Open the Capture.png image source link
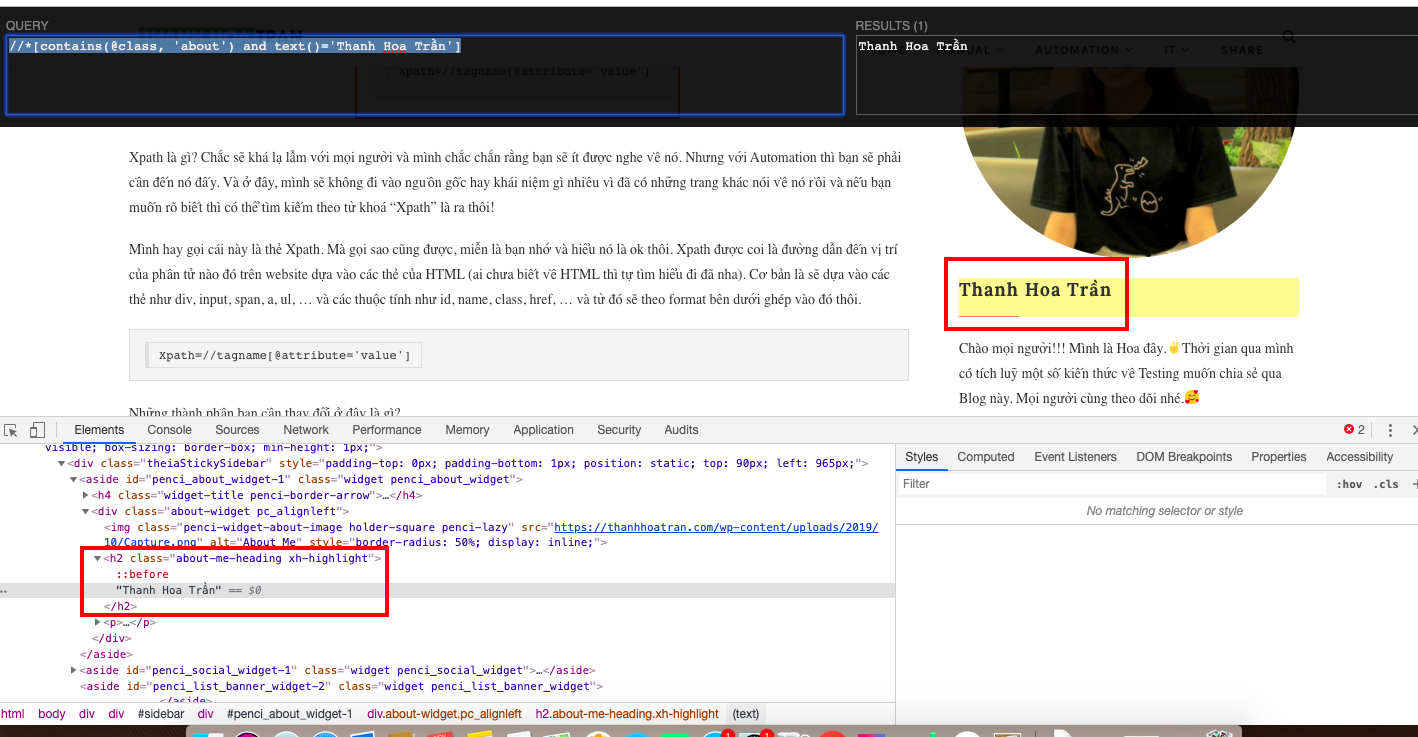This screenshot has height=737, width=1418. coord(716,527)
